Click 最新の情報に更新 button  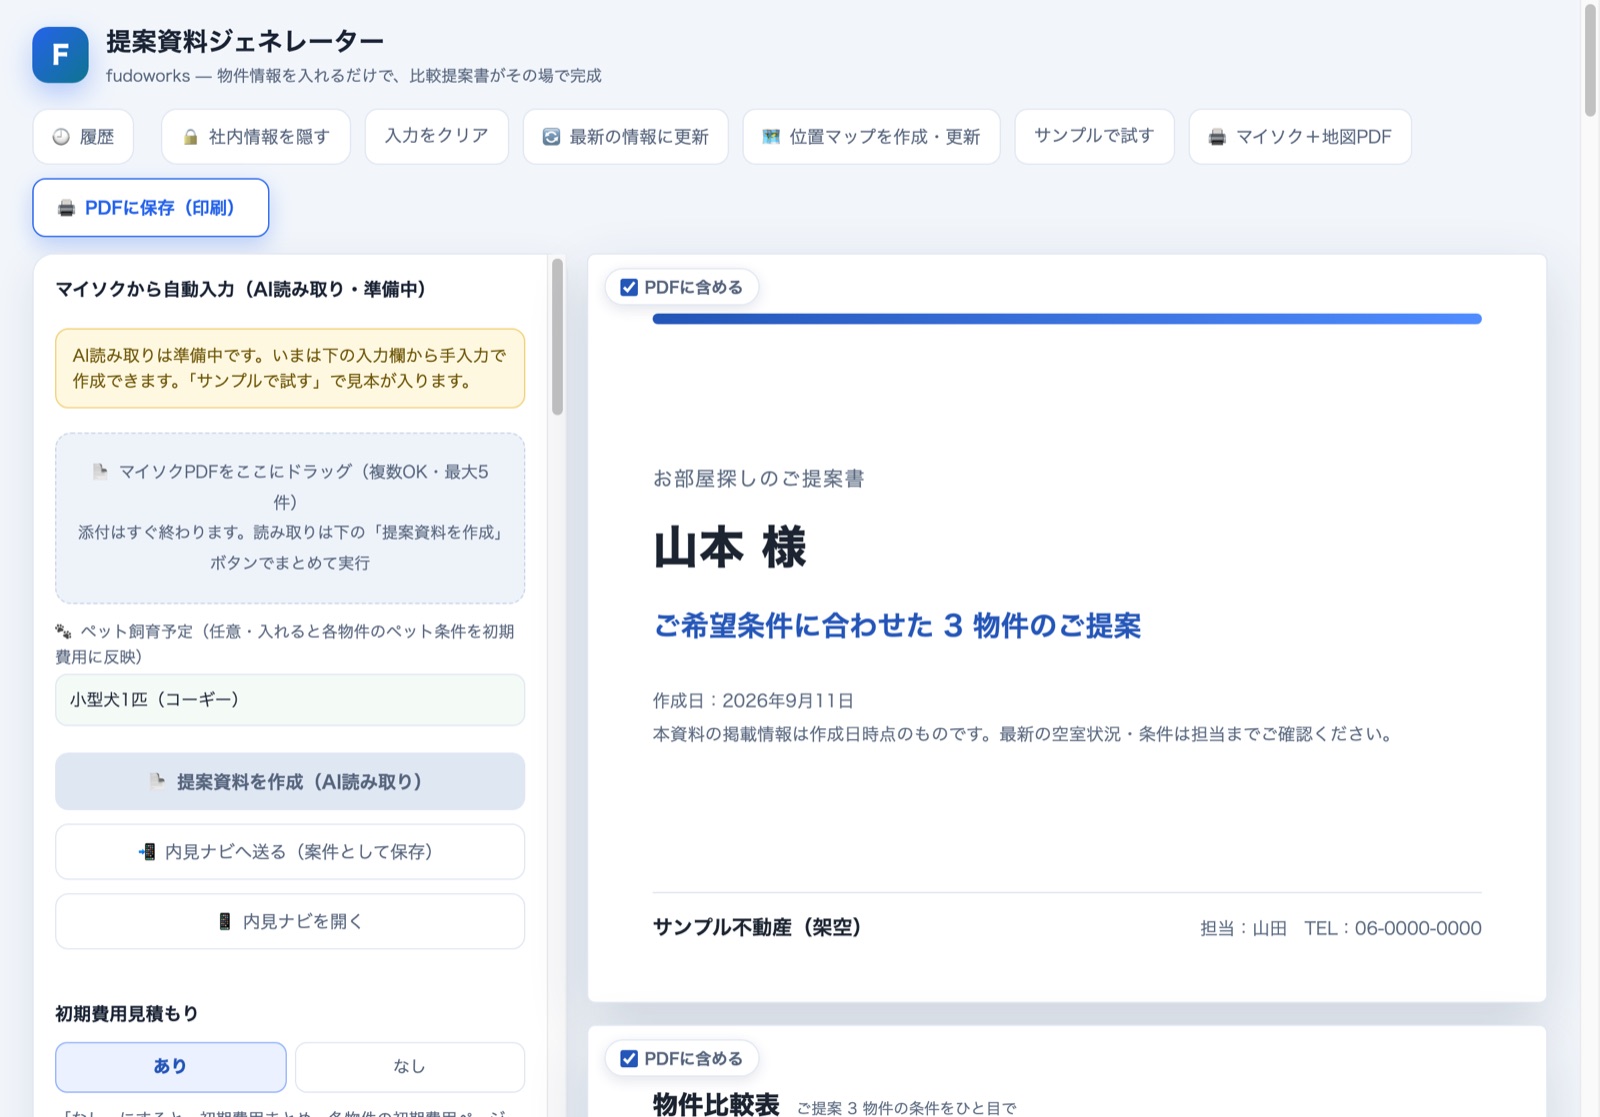(x=626, y=136)
